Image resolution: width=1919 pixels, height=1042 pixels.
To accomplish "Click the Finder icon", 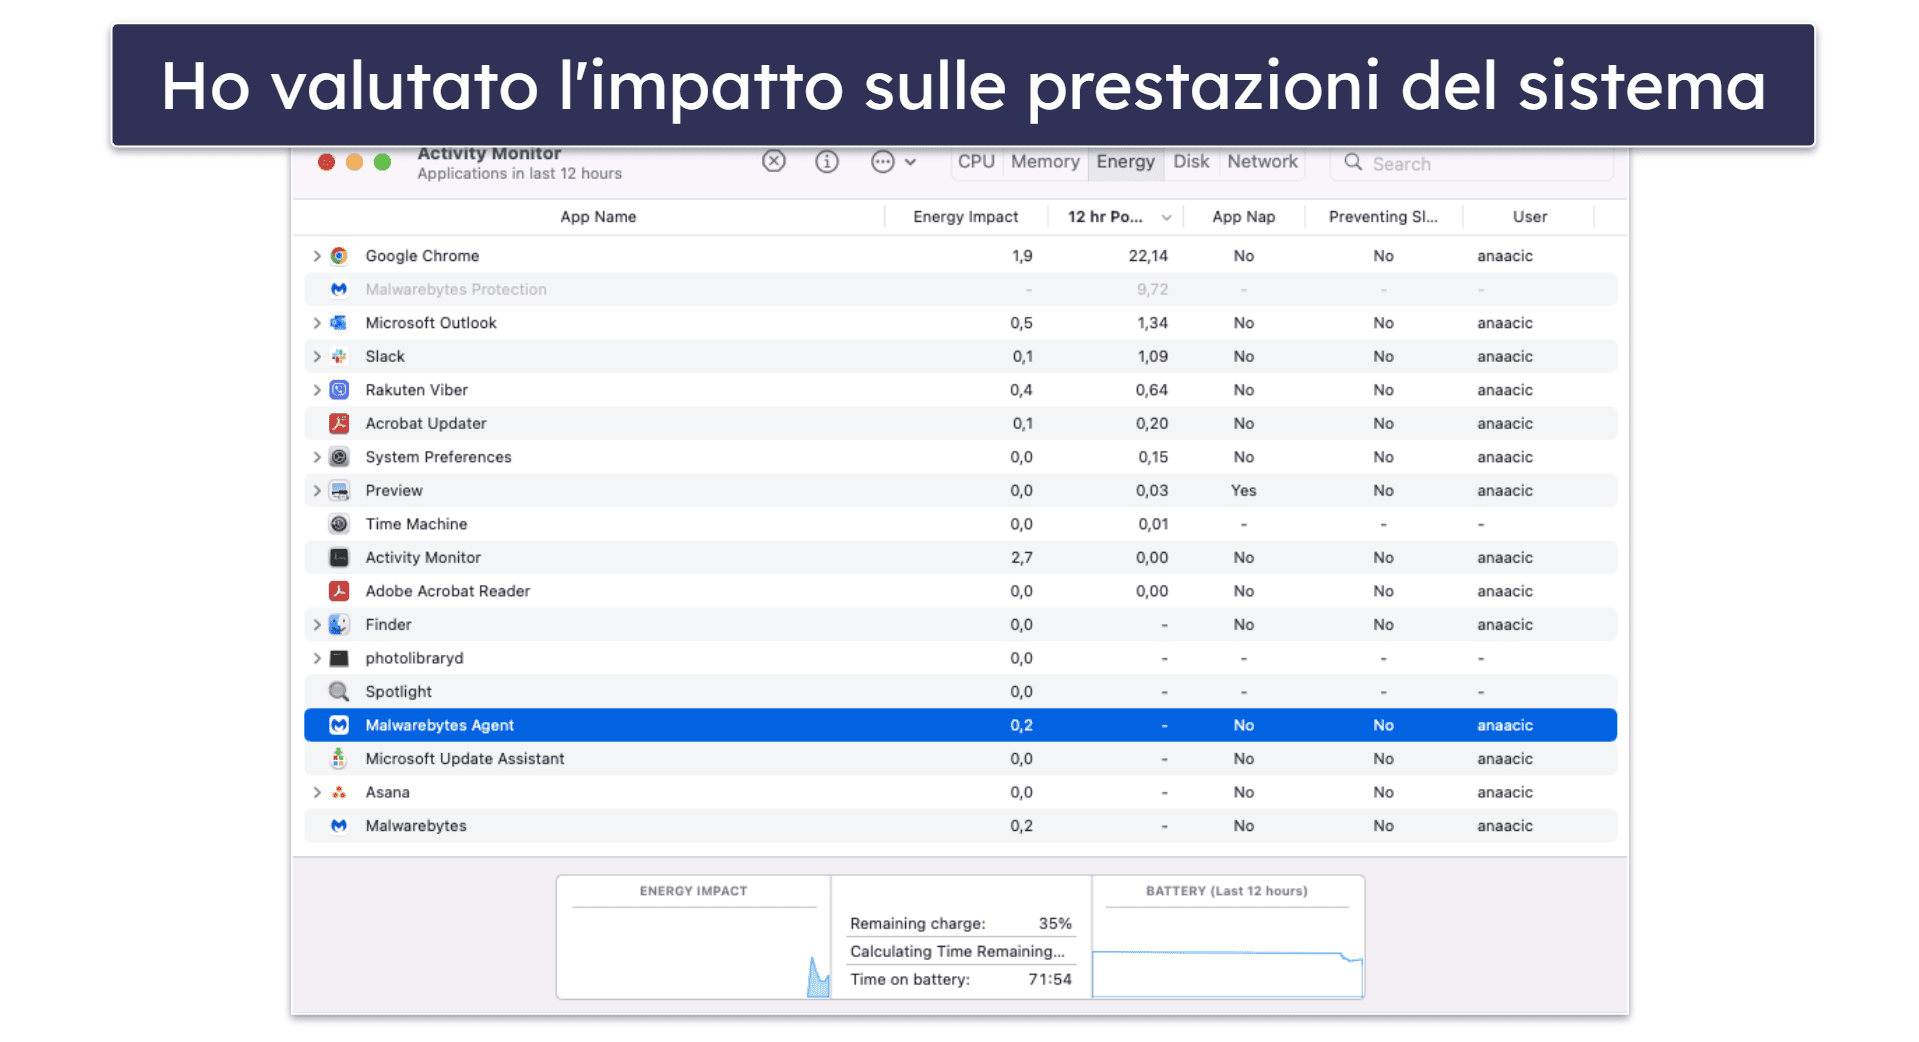I will pyautogui.click(x=339, y=624).
